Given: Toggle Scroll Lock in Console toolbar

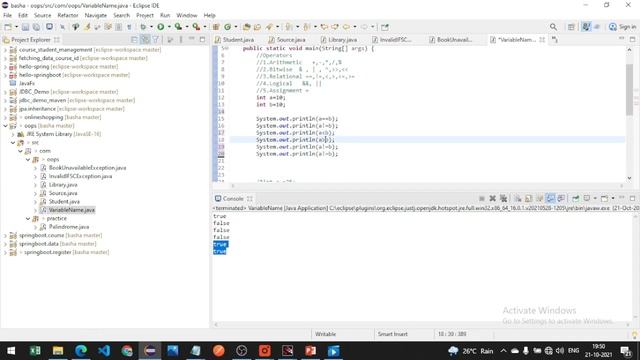Looking at the screenshot, I should pyautogui.click(x=529, y=198).
